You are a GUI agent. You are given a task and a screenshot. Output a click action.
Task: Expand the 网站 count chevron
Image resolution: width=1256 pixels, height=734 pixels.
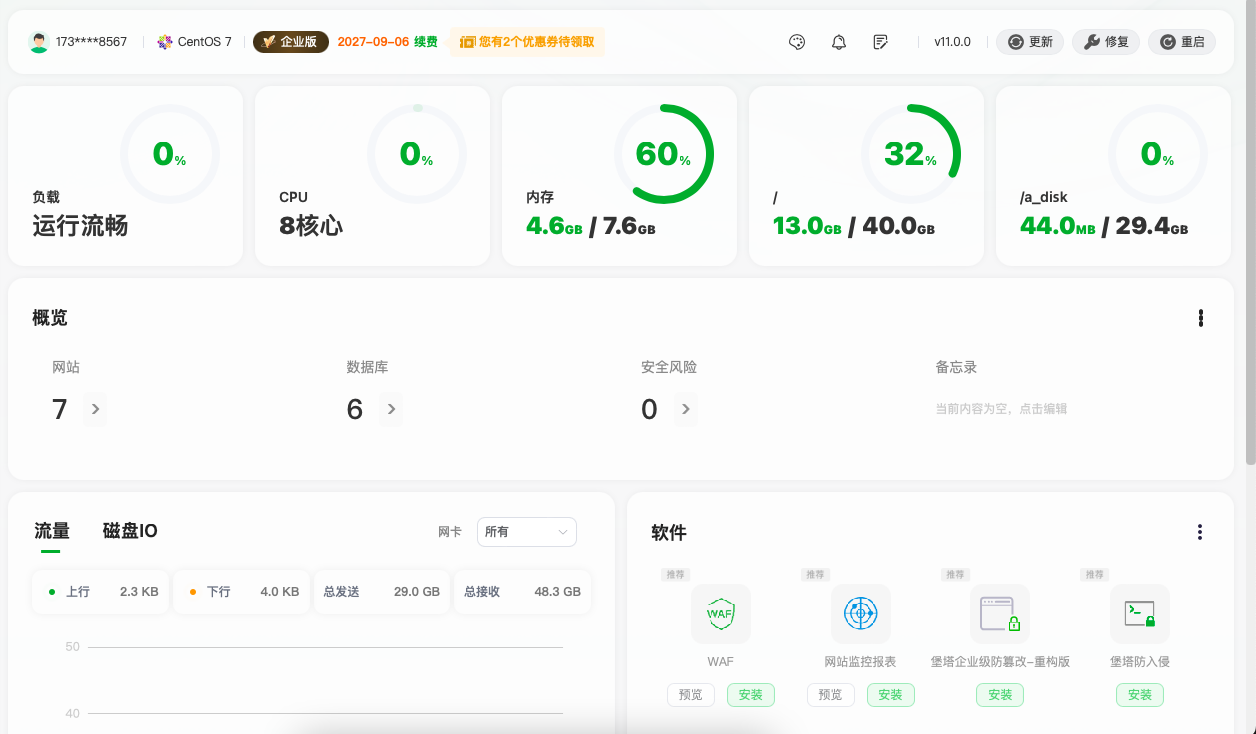pos(95,409)
